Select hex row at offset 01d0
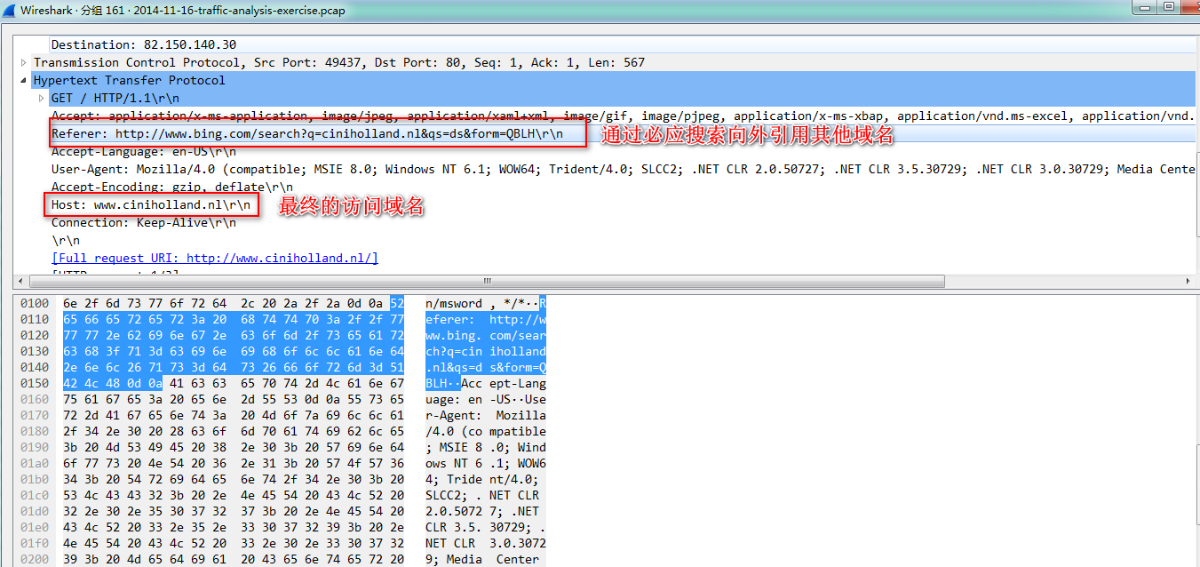Image resolution: width=1200 pixels, height=567 pixels. [x=282, y=511]
